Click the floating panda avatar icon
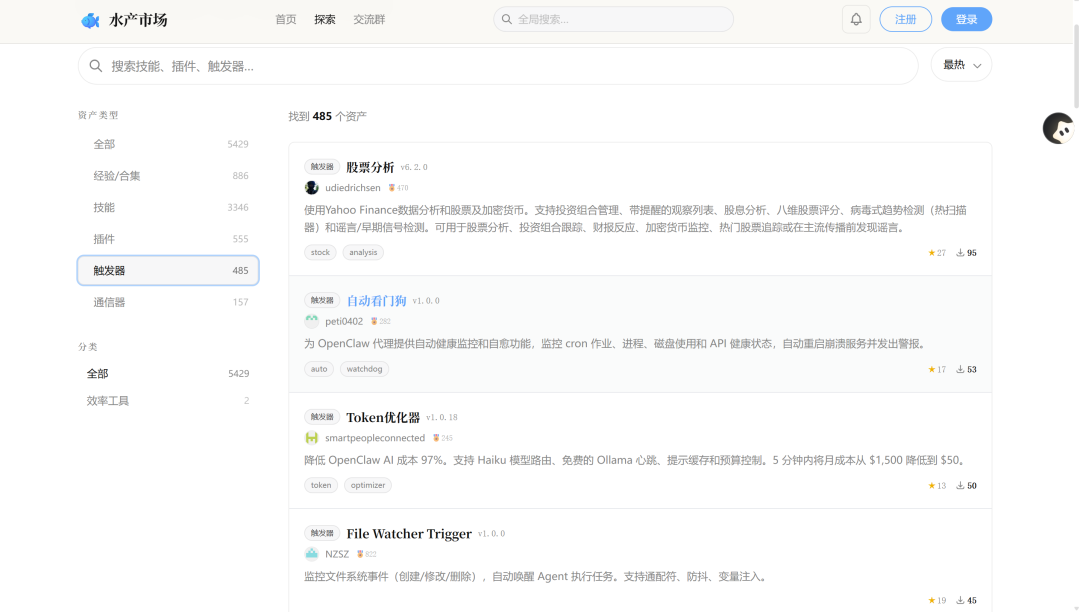The image size is (1080, 612). (1058, 128)
